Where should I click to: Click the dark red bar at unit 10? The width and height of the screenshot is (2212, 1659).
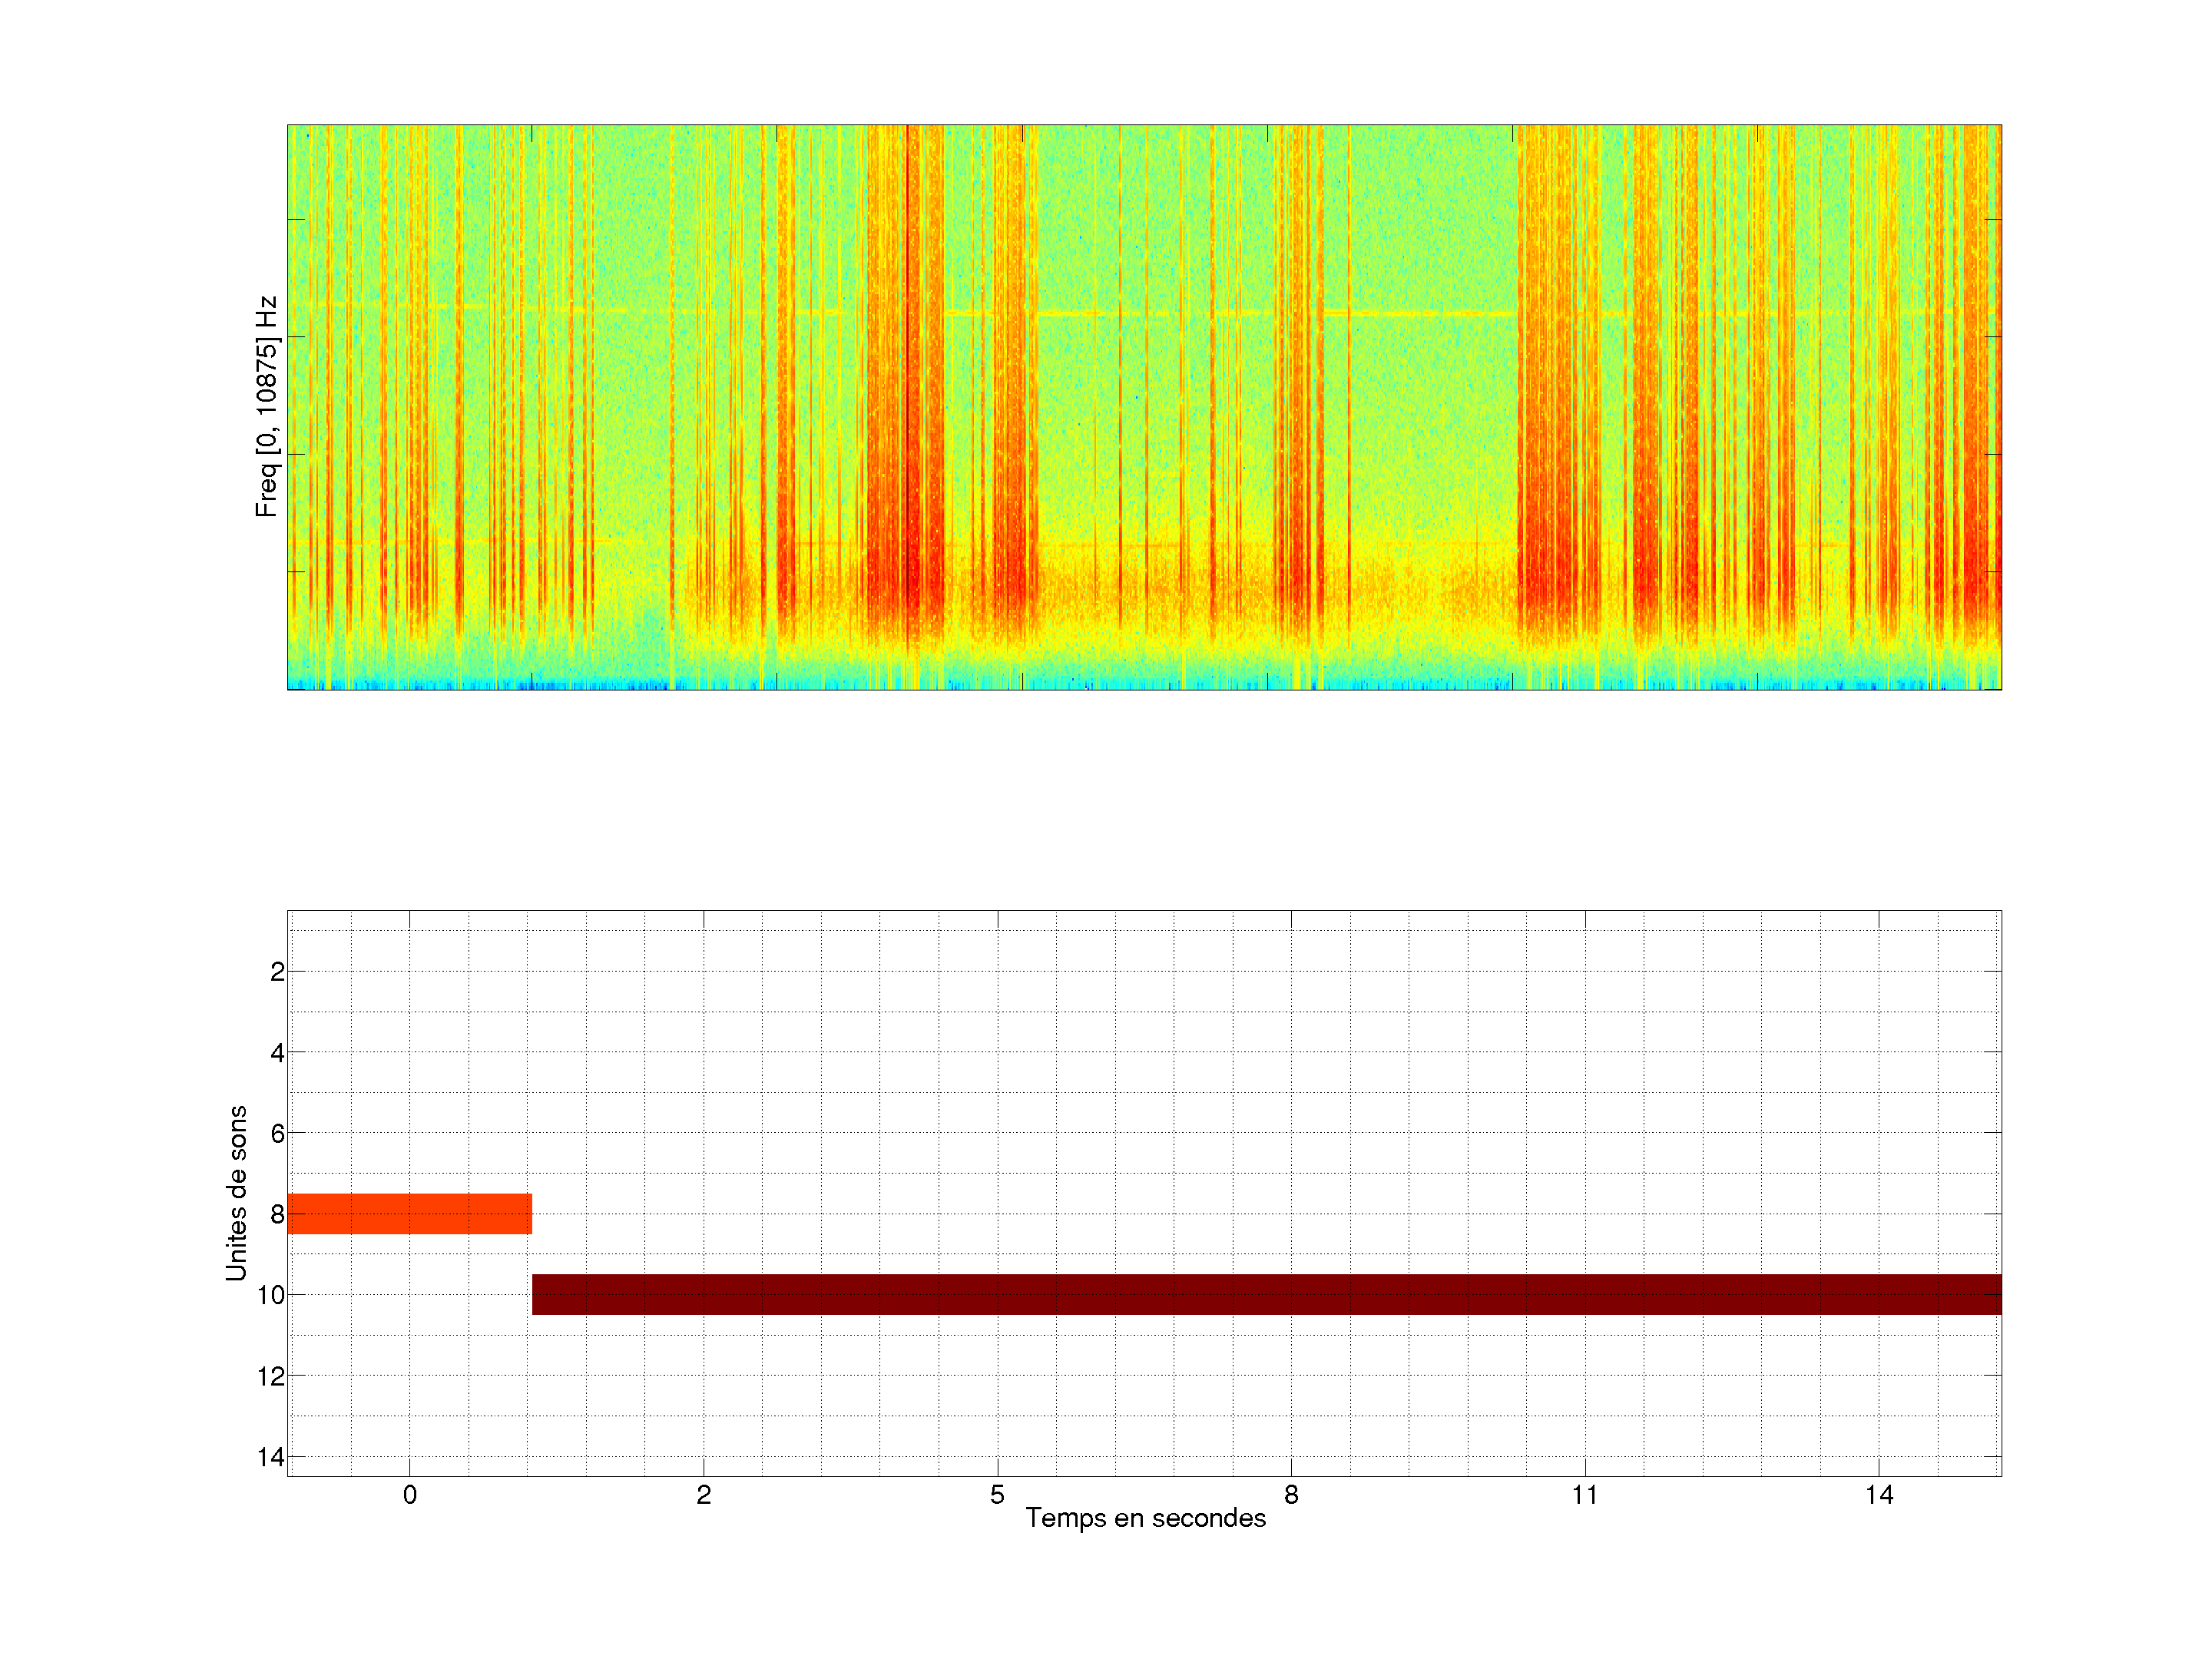1266,1294
